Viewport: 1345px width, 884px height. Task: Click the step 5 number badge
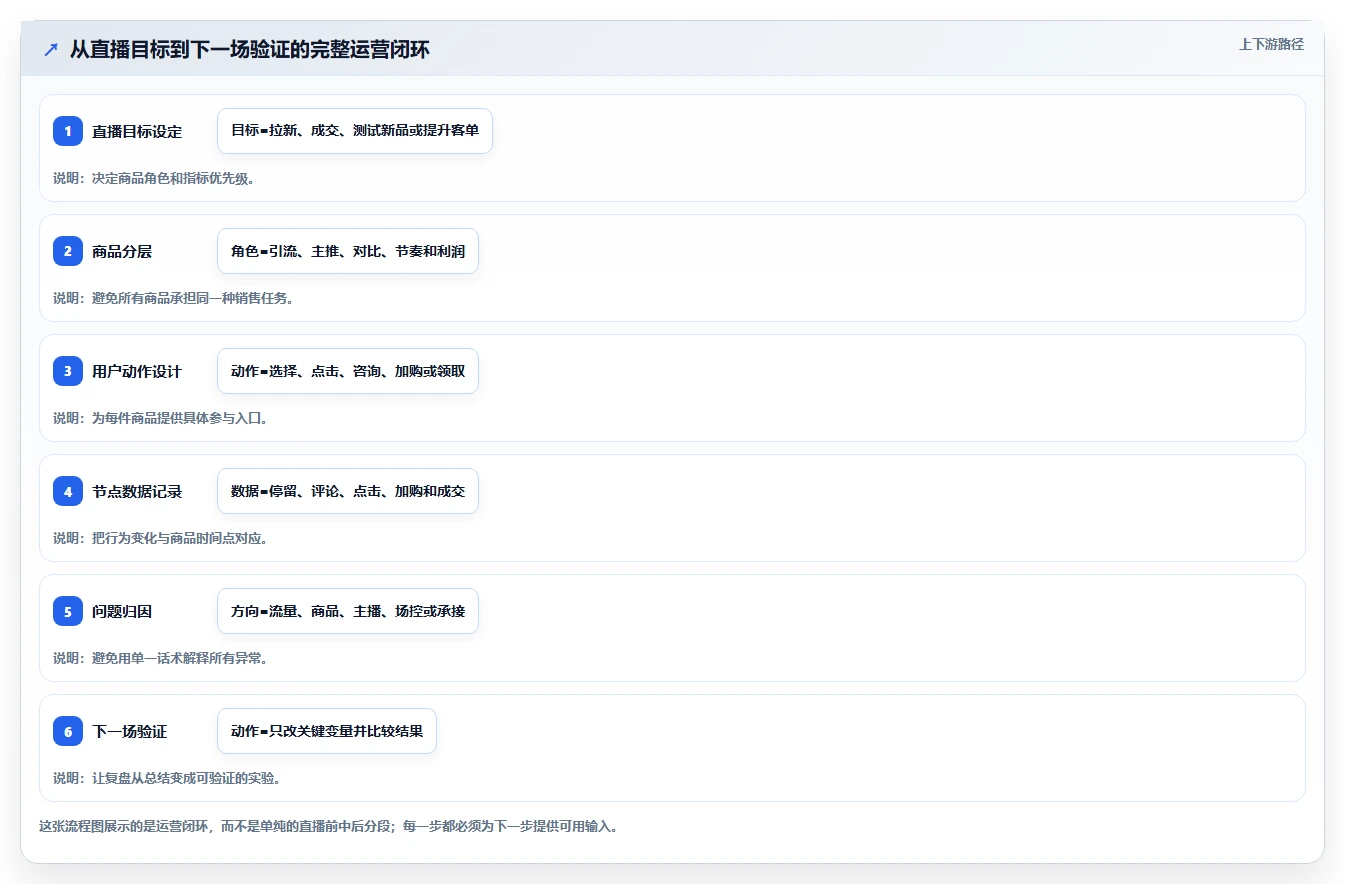68,611
